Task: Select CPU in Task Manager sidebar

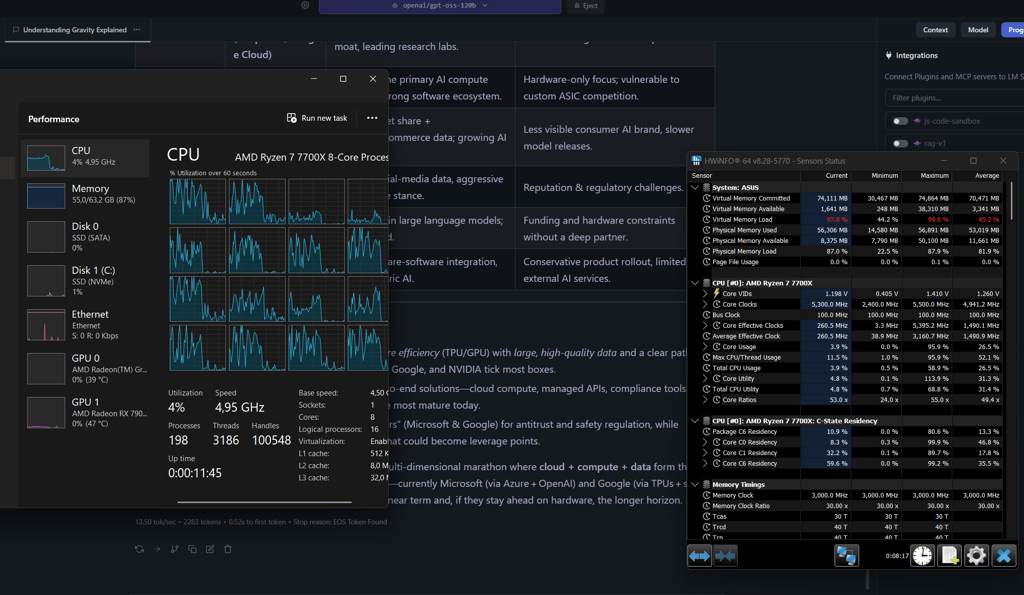Action: coord(85,157)
